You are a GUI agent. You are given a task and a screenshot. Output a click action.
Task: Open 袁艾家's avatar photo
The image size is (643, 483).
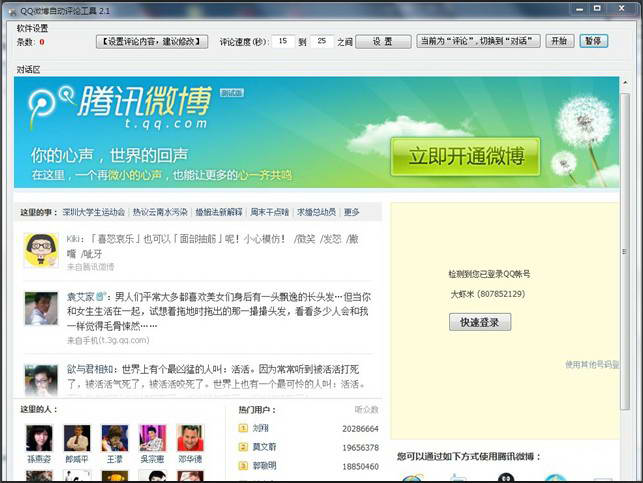pyautogui.click(x=41, y=308)
